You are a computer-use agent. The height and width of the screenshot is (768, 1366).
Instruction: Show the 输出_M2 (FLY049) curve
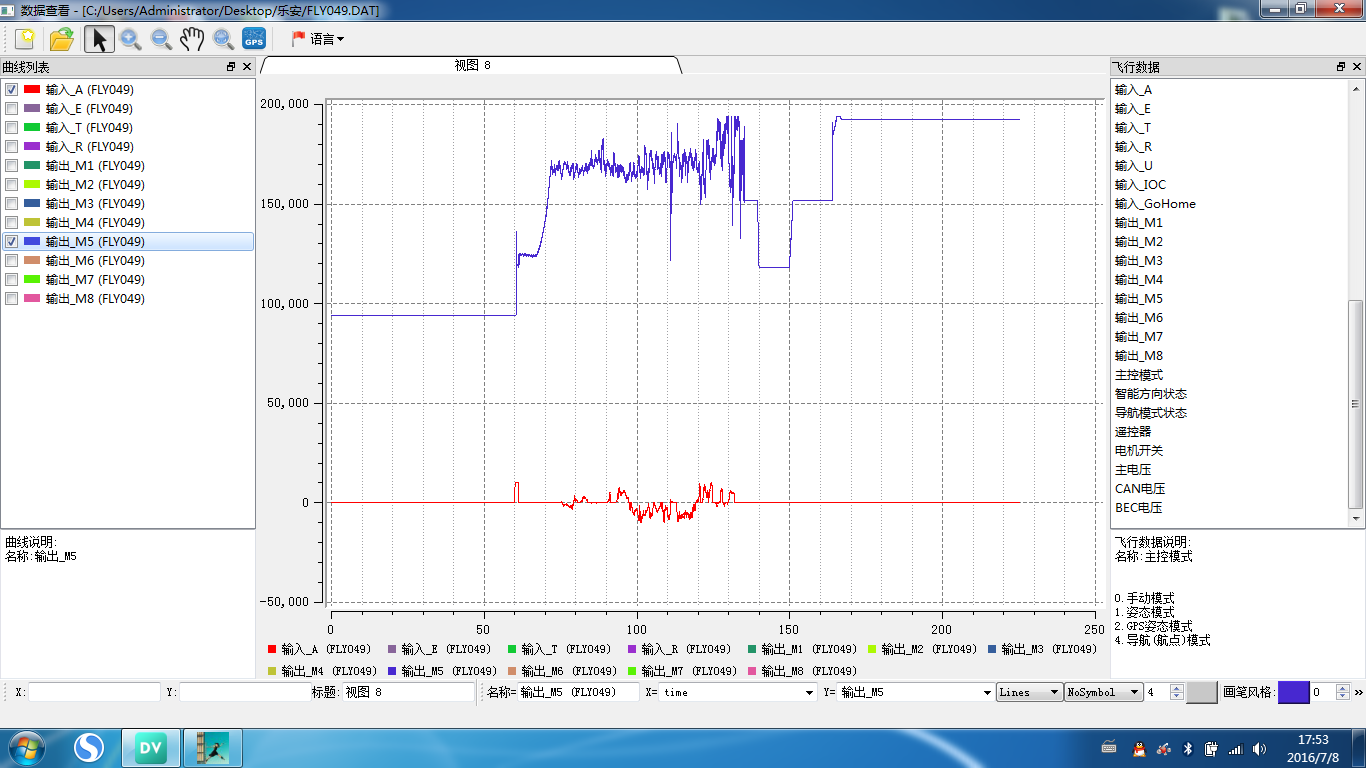(x=12, y=185)
